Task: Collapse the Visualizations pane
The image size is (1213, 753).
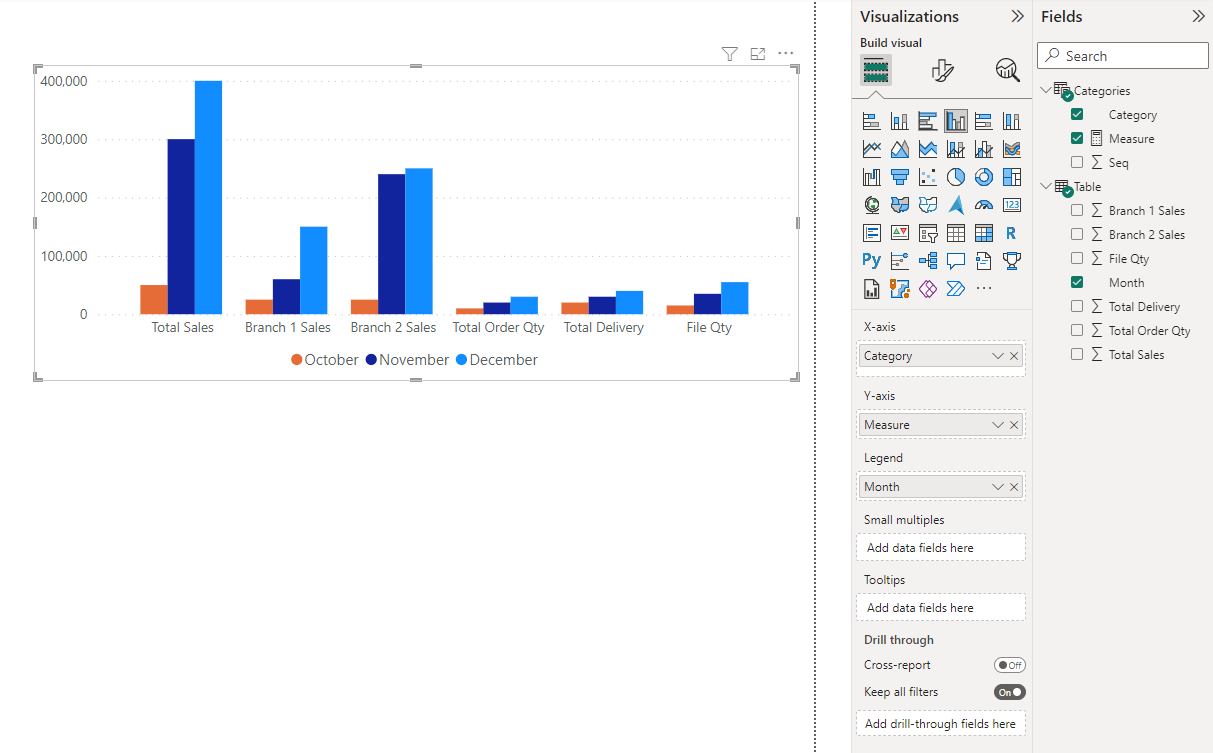Action: pyautogui.click(x=1017, y=16)
